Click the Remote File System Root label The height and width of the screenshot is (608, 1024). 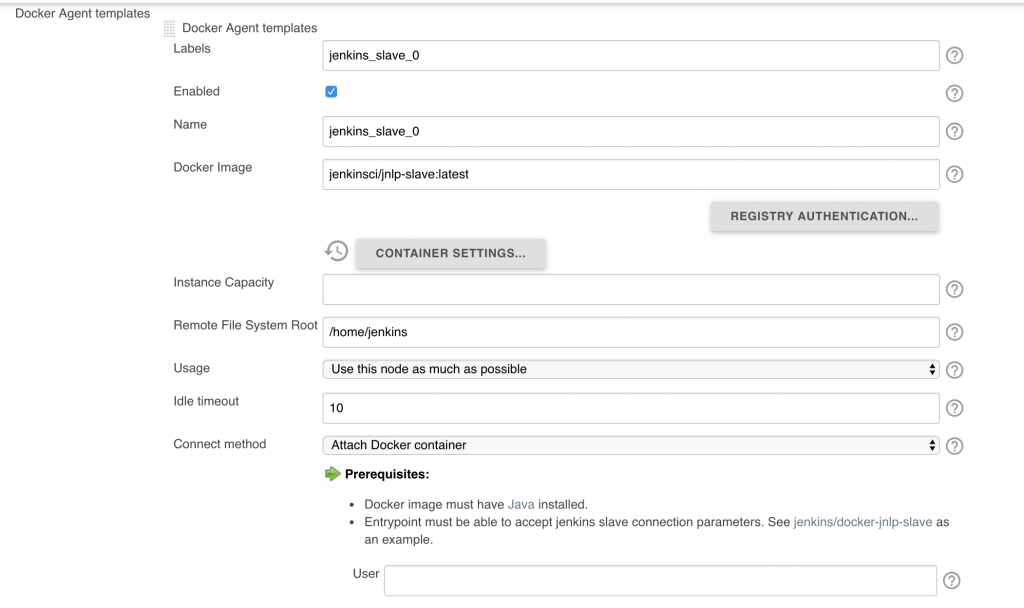[246, 325]
